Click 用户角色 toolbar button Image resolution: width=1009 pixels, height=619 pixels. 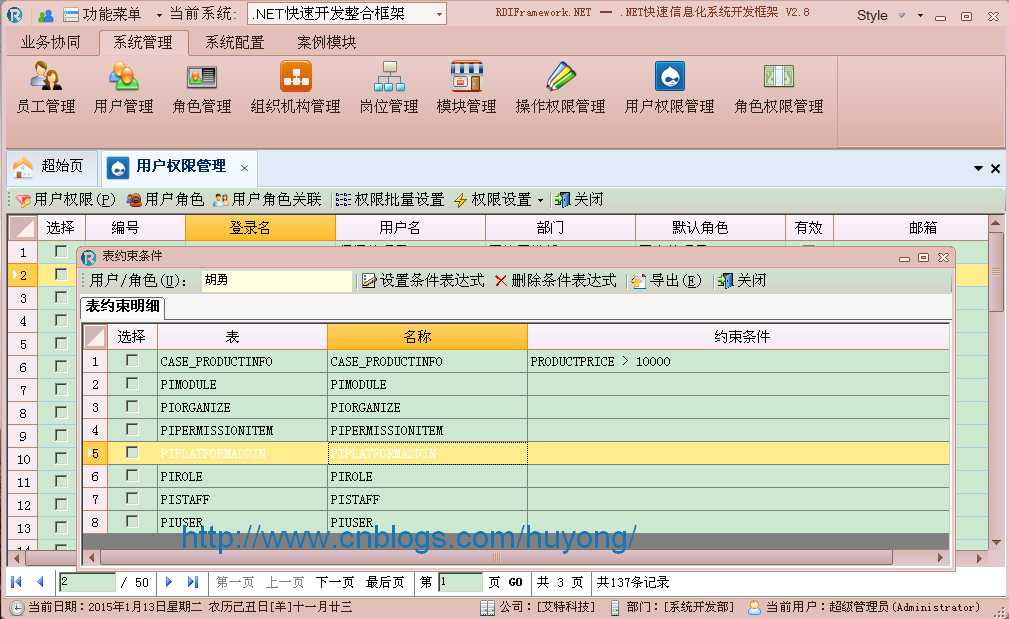click(165, 200)
